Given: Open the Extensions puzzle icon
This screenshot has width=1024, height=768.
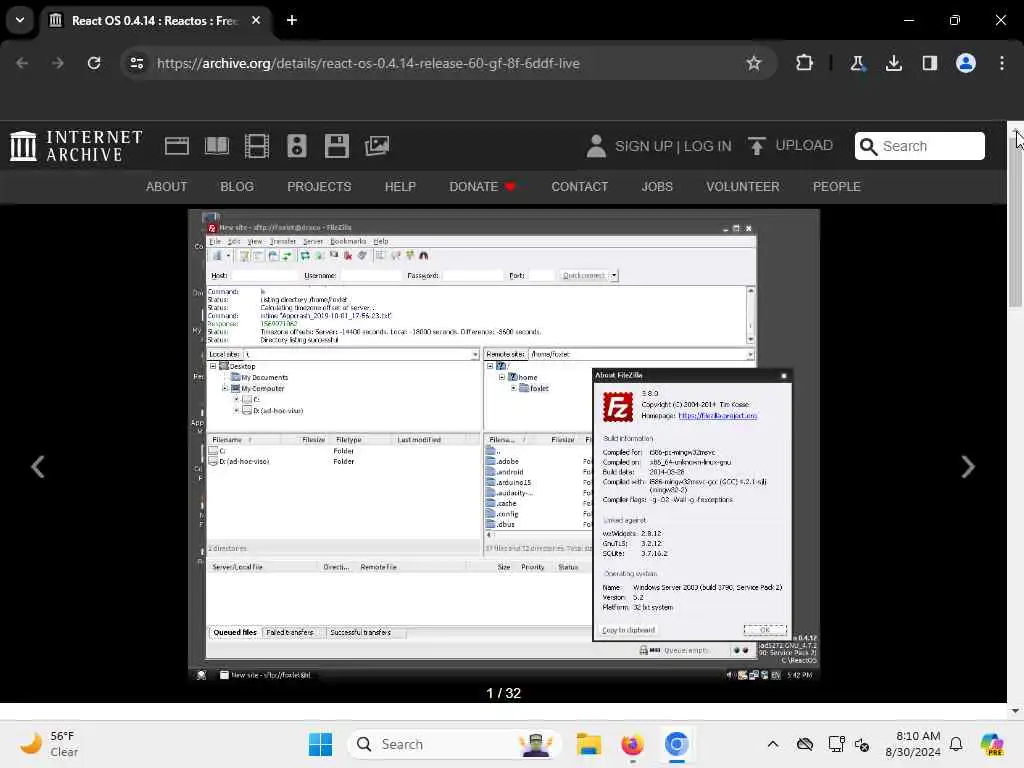Looking at the screenshot, I should 805,63.
